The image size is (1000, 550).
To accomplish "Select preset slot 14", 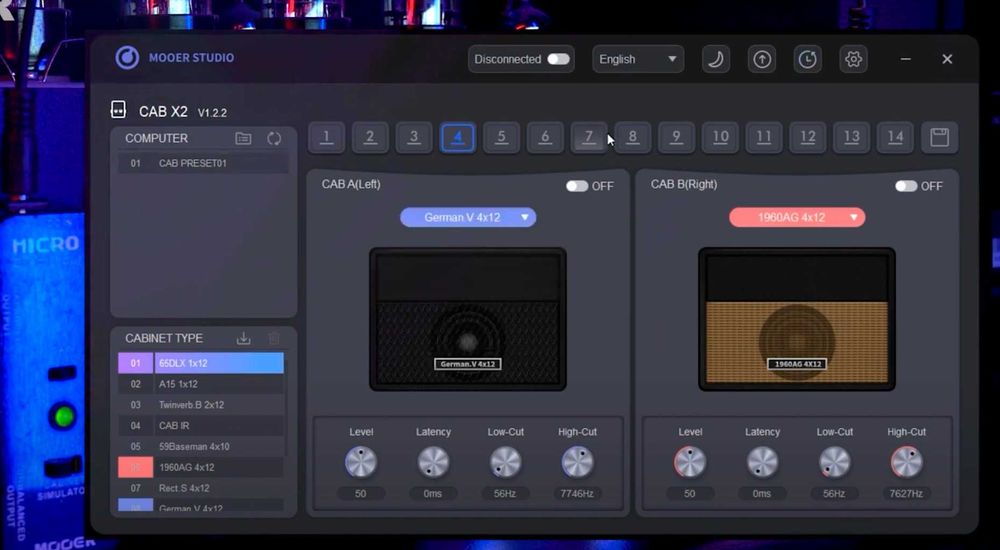I will (895, 137).
